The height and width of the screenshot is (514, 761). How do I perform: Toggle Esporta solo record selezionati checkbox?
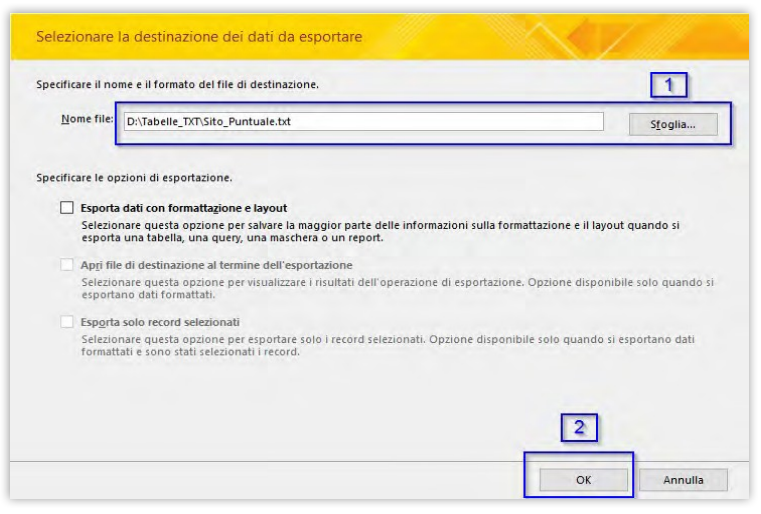click(67, 322)
